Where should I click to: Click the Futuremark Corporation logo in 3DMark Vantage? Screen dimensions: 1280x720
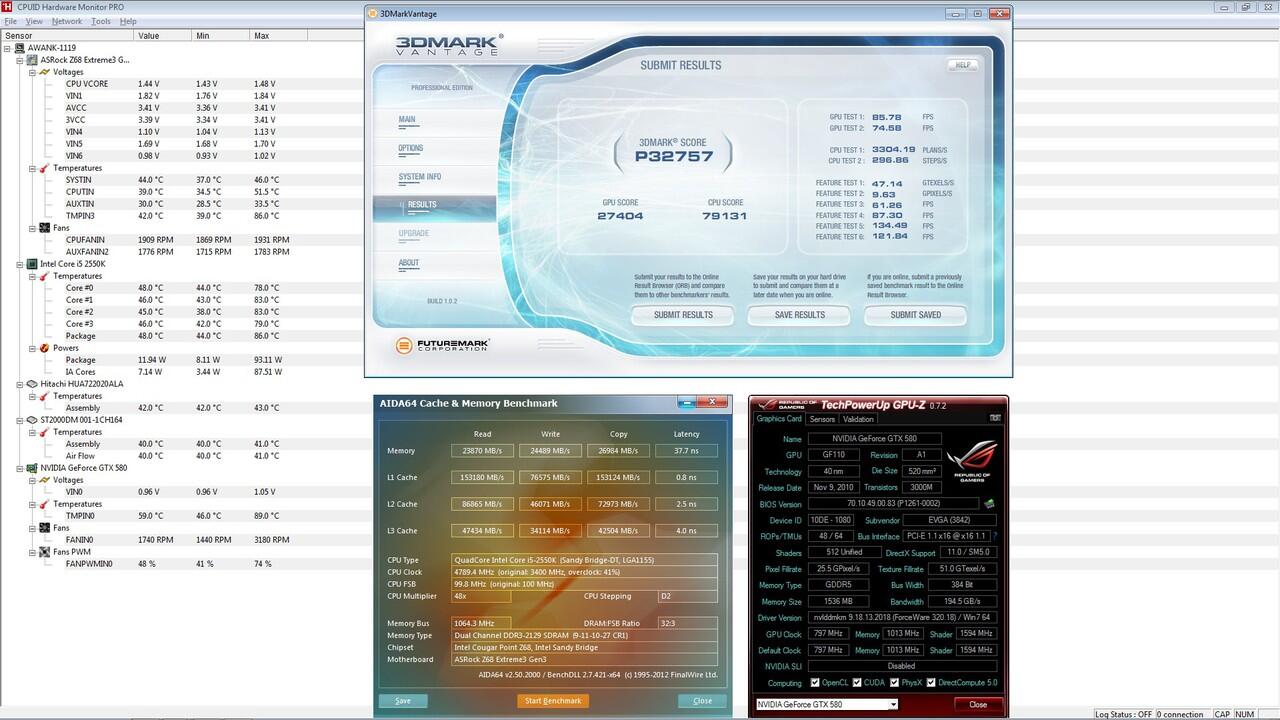coord(442,346)
